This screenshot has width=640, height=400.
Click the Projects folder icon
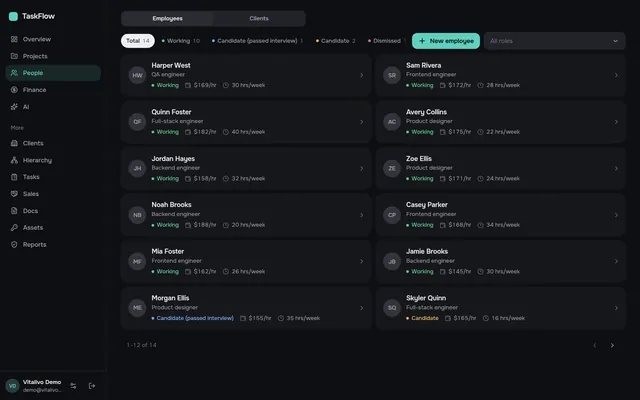[x=14, y=56]
